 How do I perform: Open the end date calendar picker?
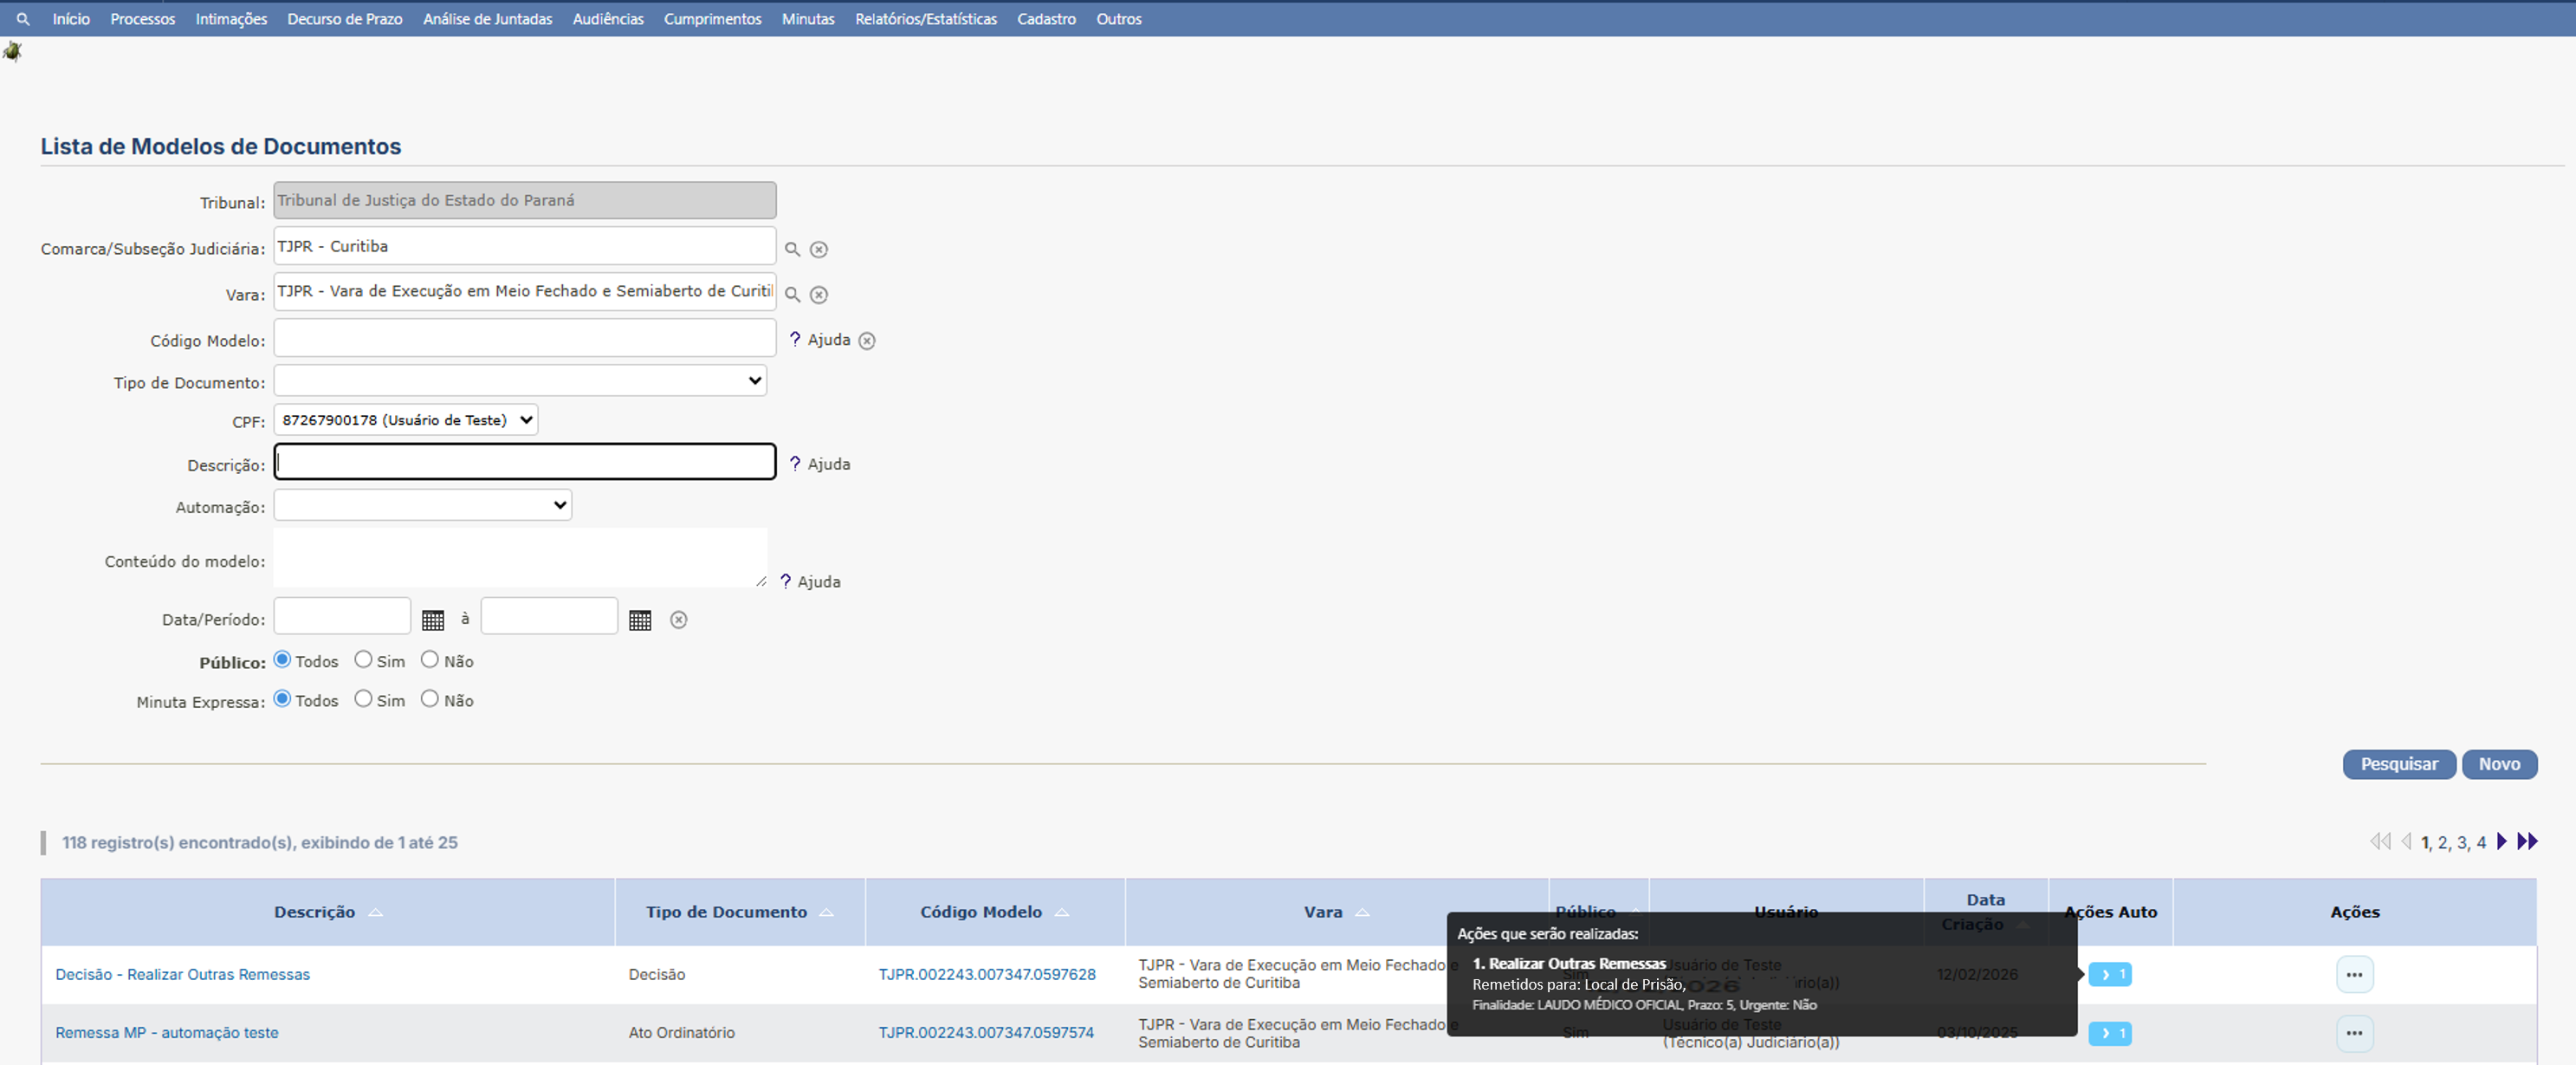640,620
